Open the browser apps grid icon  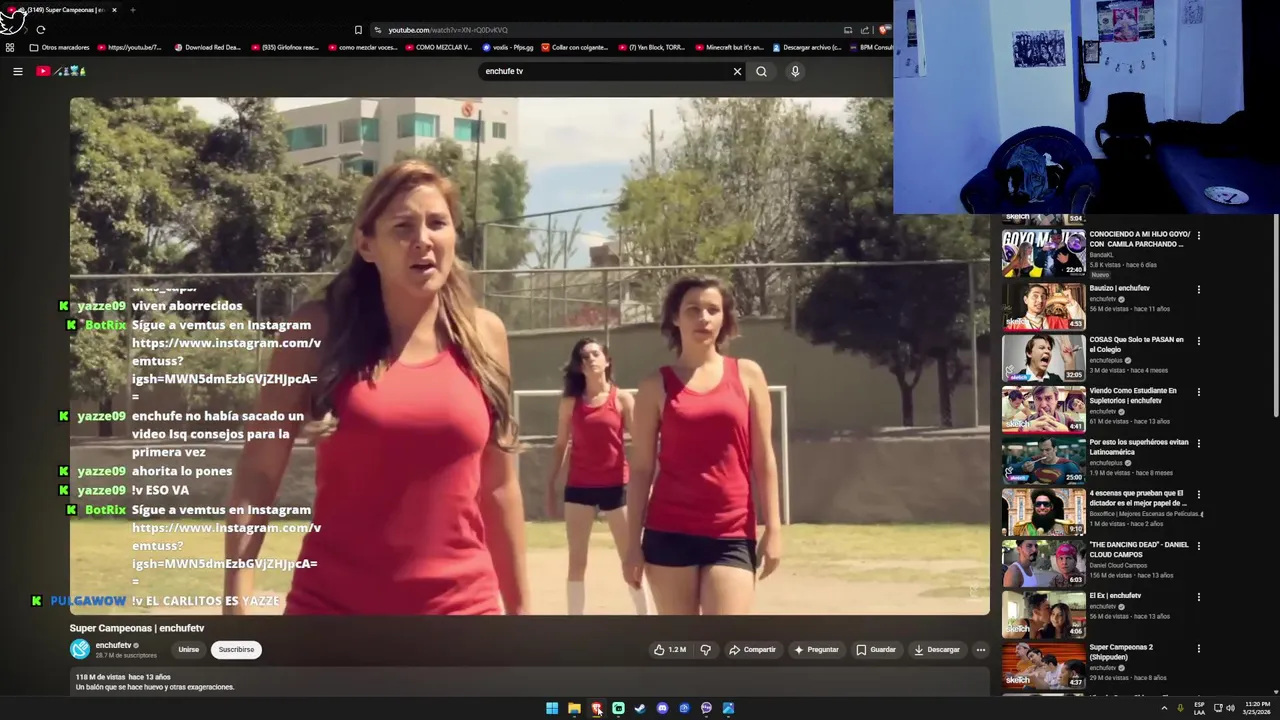pyautogui.click(x=10, y=47)
